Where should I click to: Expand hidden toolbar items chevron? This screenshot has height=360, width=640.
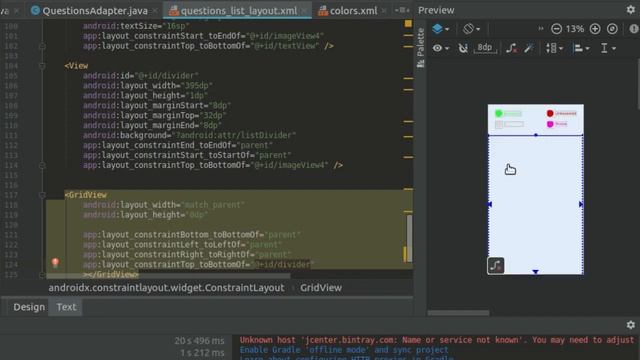pos(541,29)
